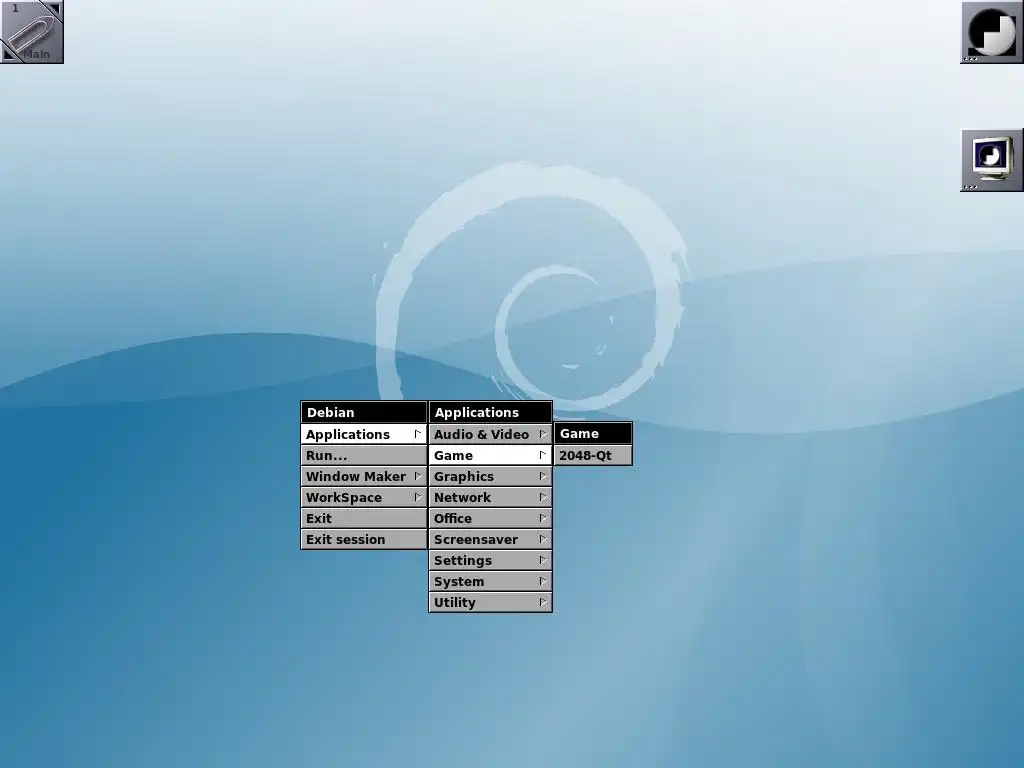
Task: Choose Exit session from the Debian menu
Action: point(364,539)
